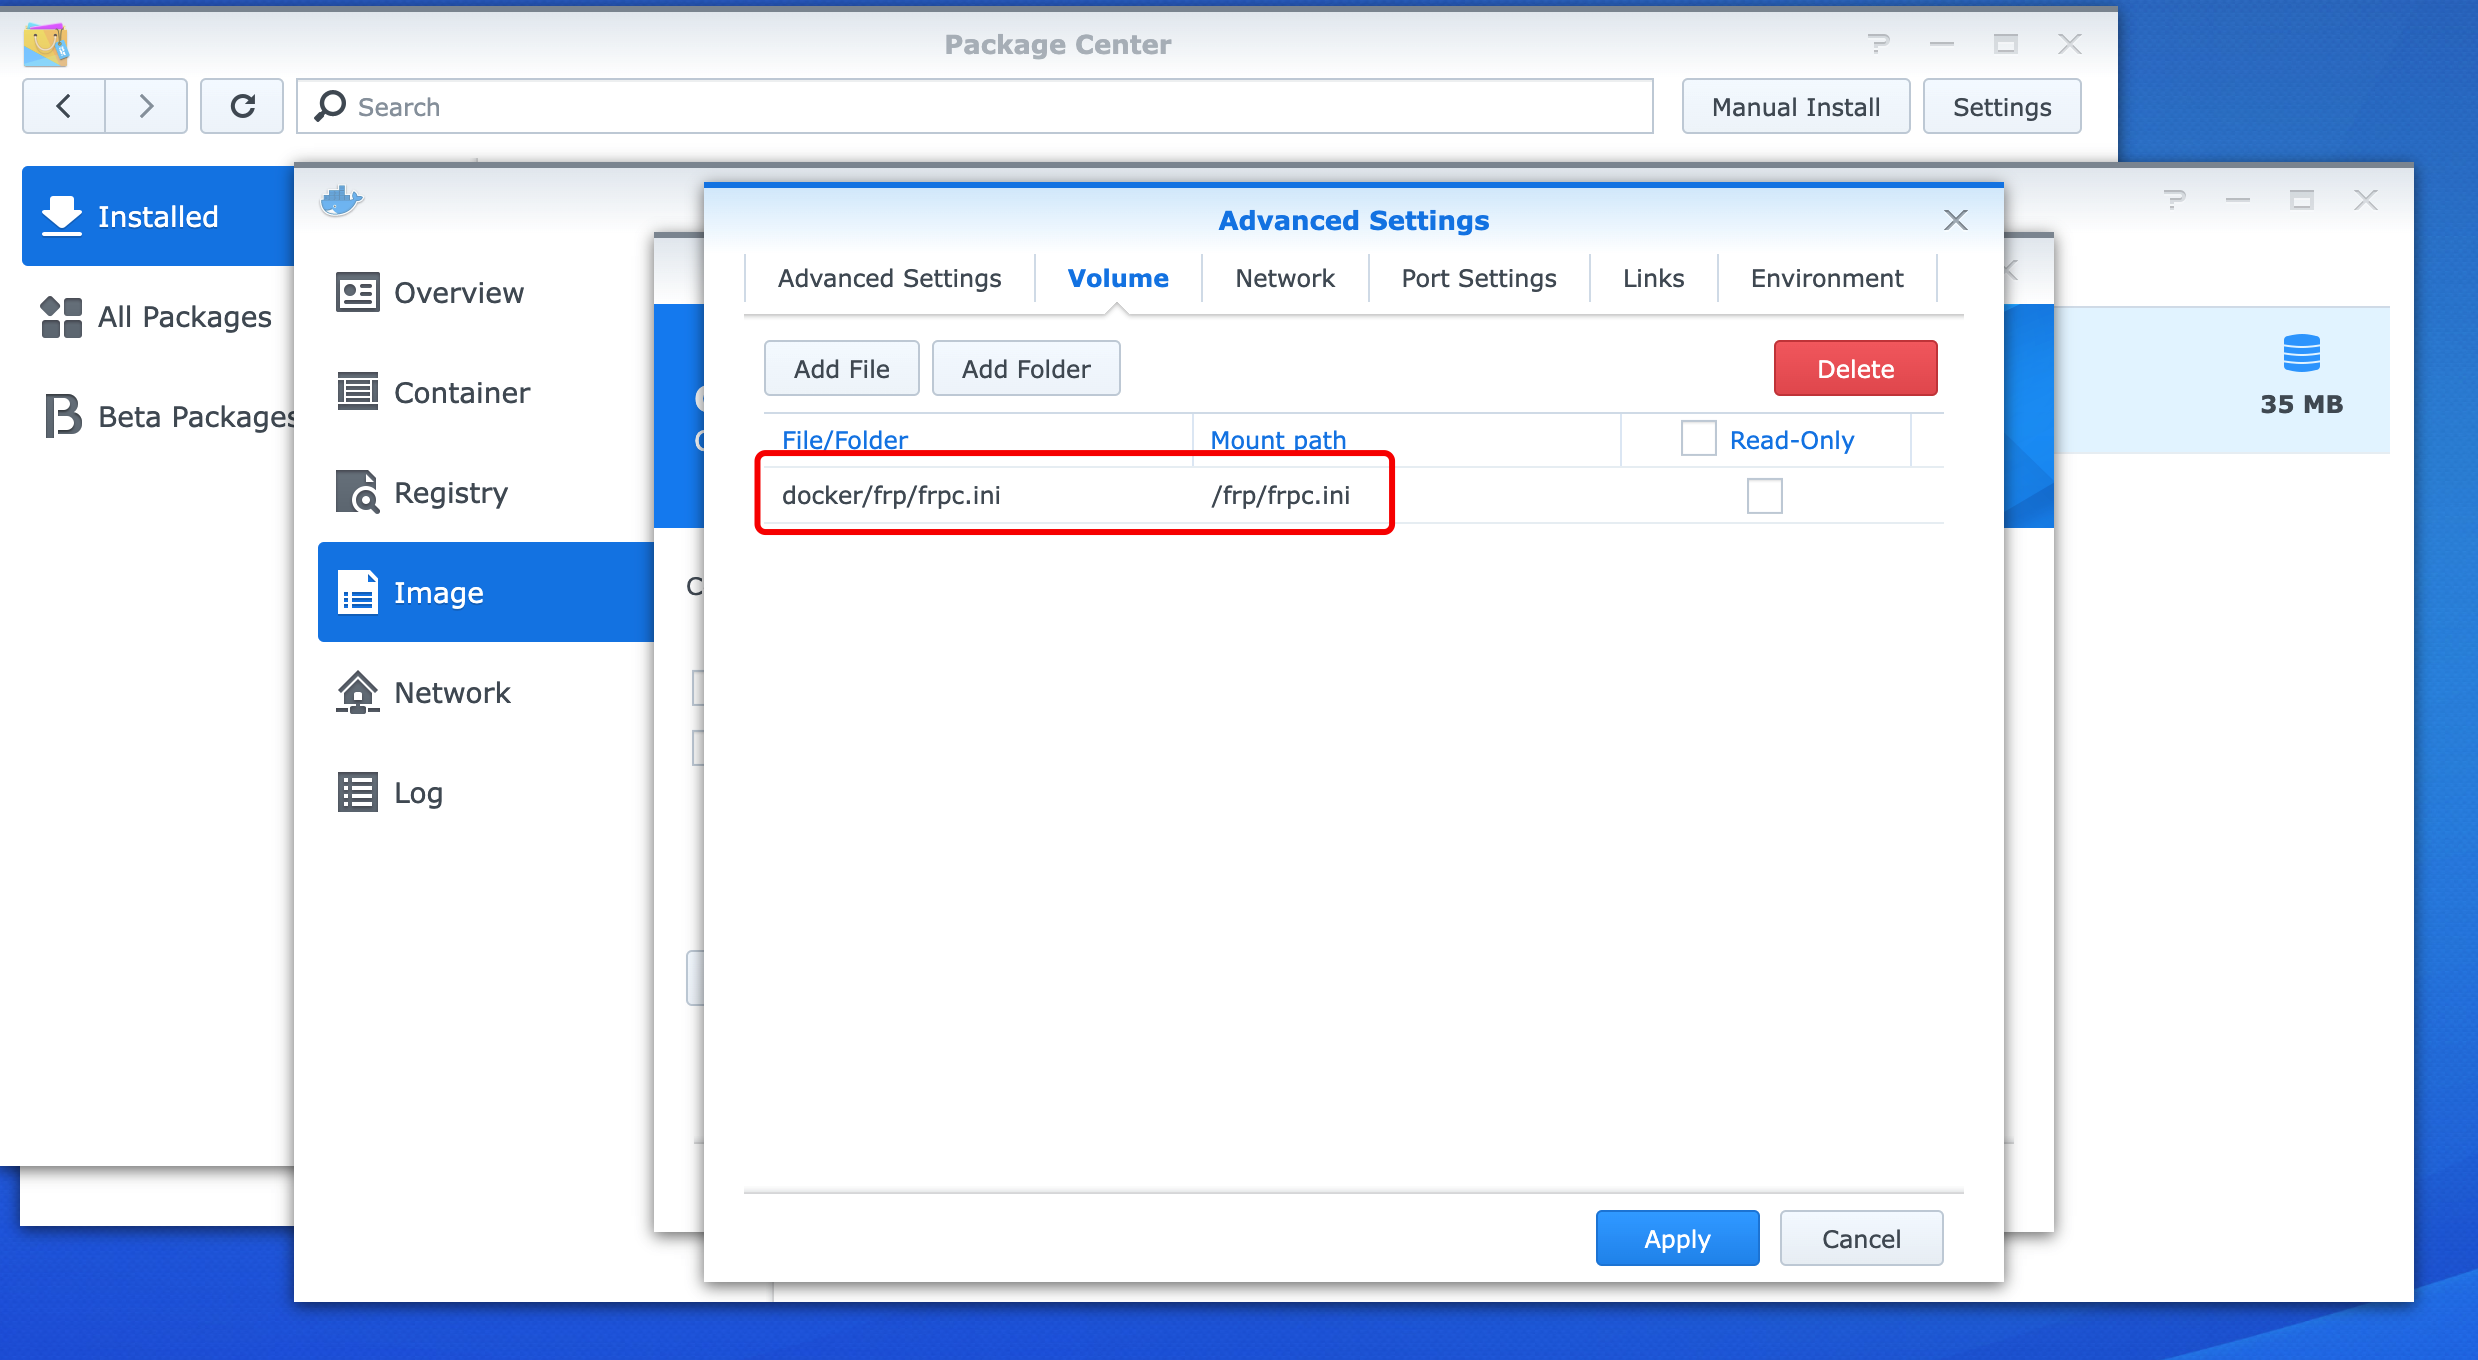The height and width of the screenshot is (1360, 2478).
Task: Switch to the Port Settings tab
Action: pos(1478,278)
